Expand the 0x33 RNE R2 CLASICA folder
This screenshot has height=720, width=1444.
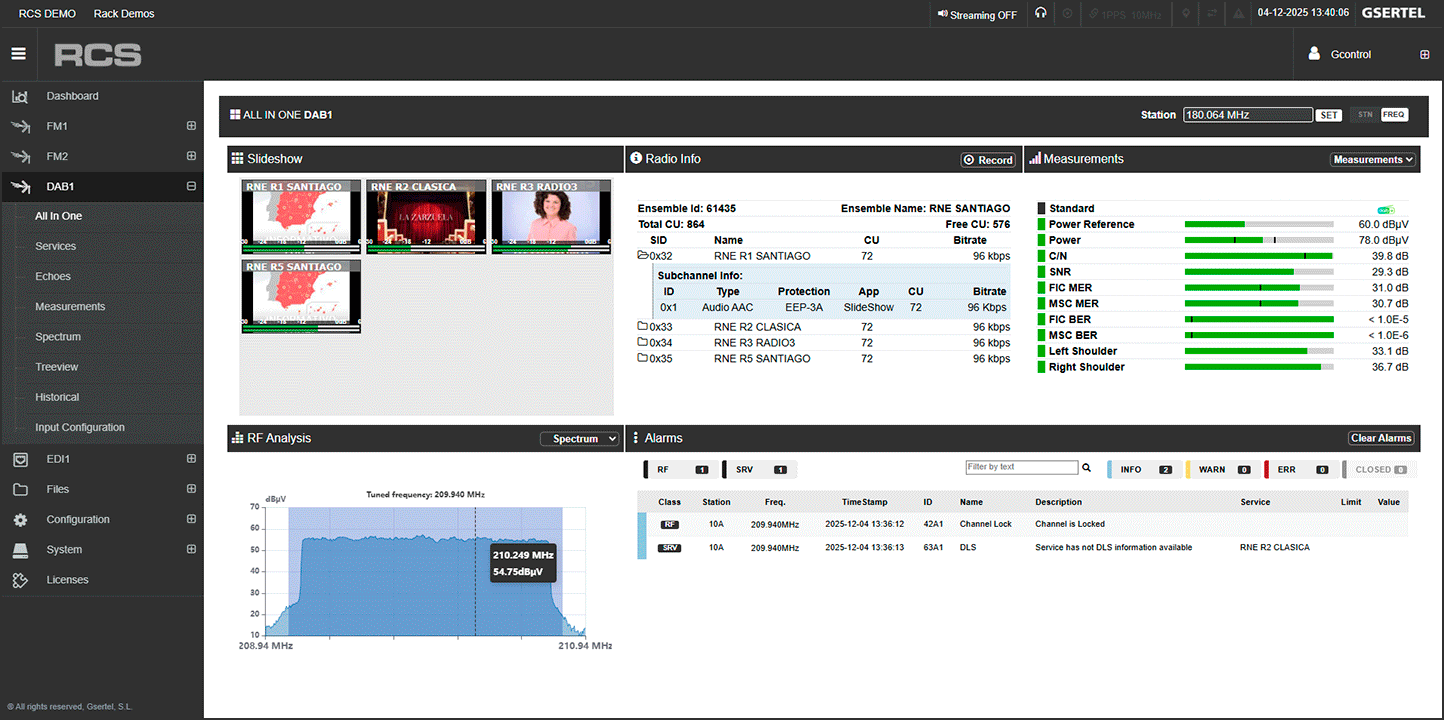tap(643, 327)
